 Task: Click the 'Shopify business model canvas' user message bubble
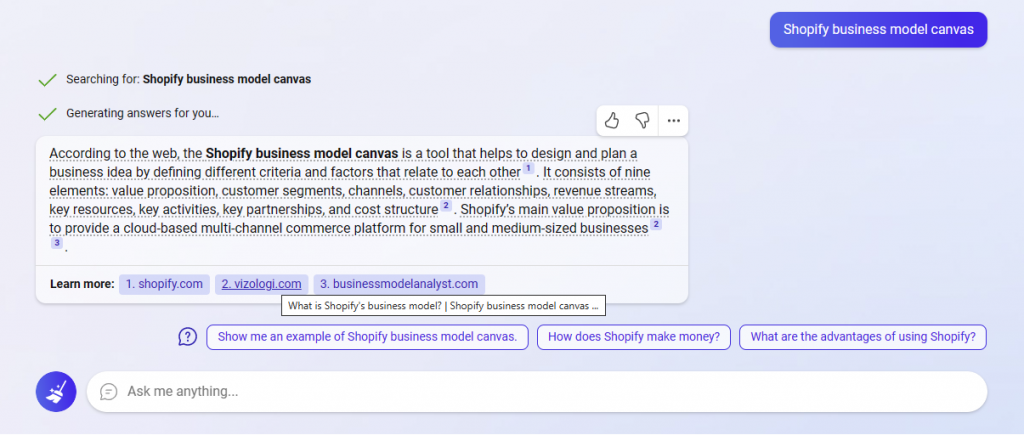878,29
